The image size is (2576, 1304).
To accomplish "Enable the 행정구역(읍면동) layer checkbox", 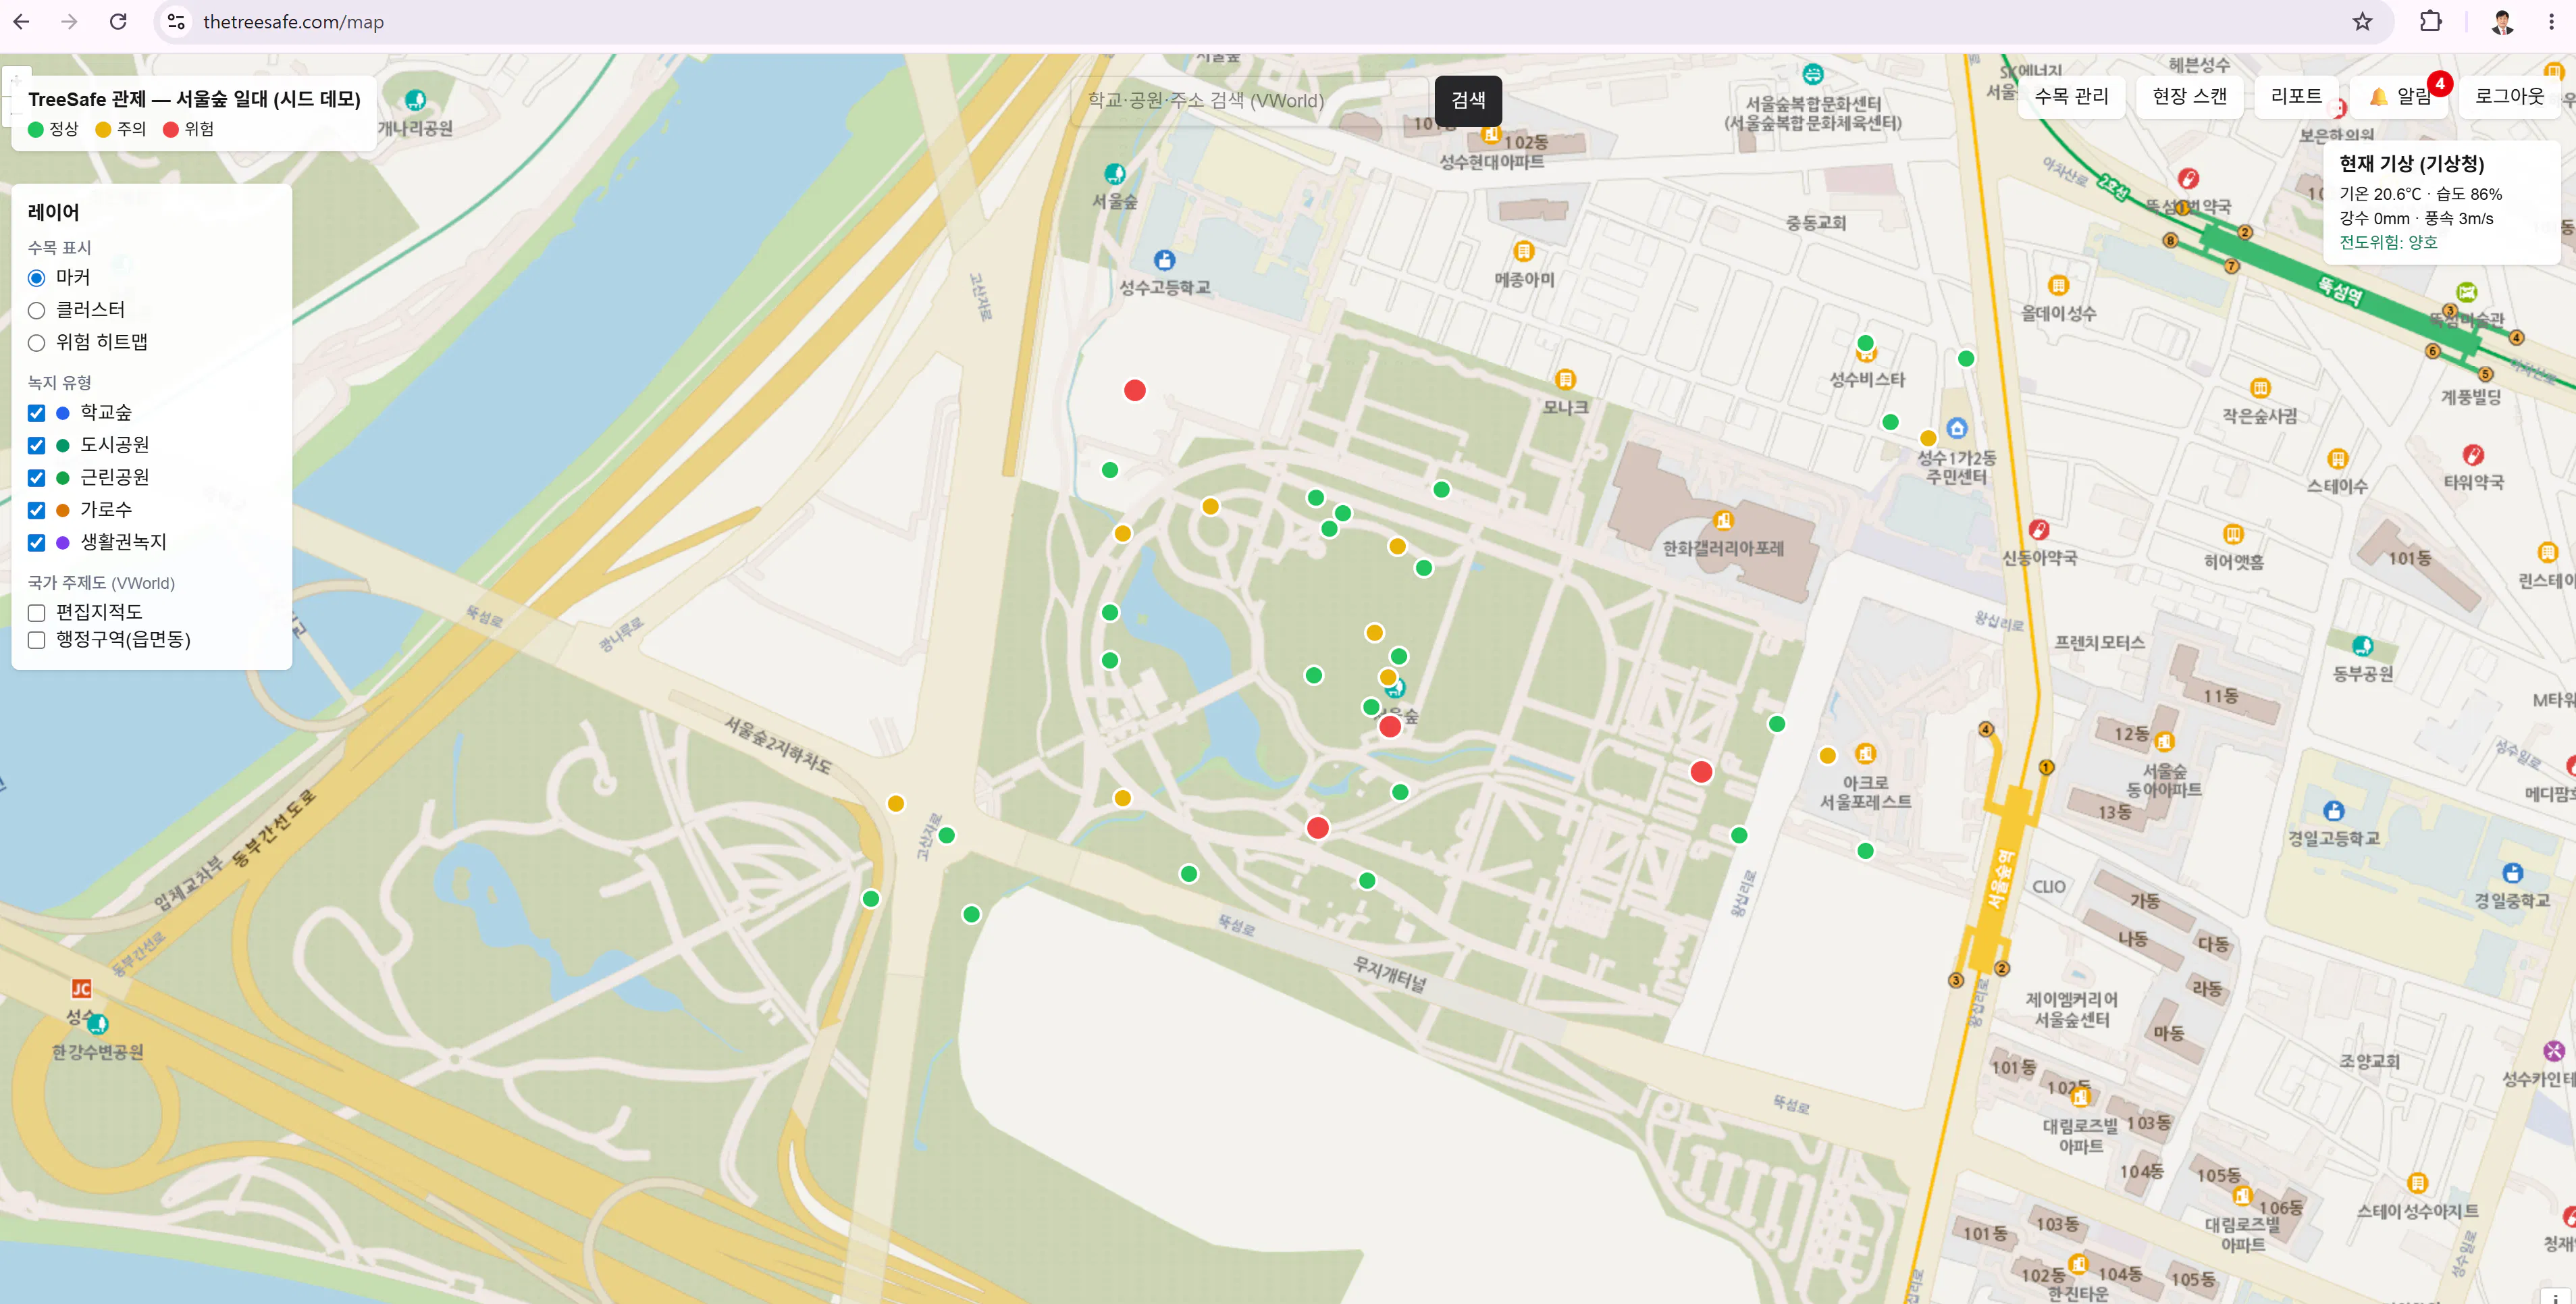I will click(37, 640).
